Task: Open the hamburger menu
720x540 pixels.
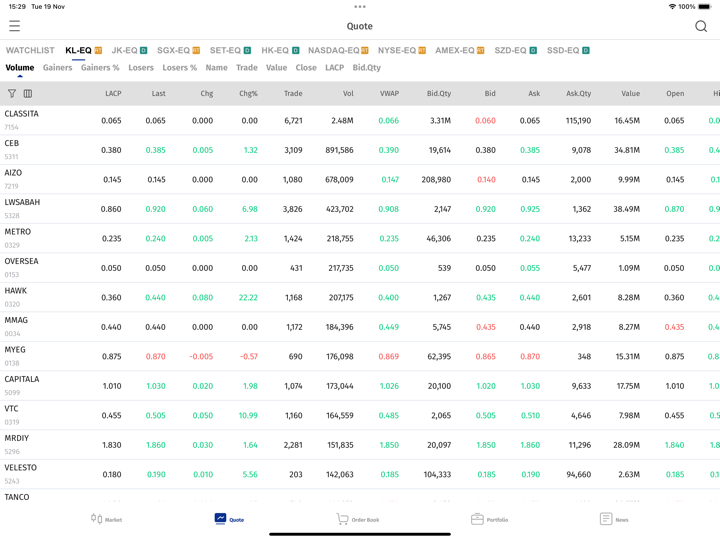Action: (x=14, y=26)
